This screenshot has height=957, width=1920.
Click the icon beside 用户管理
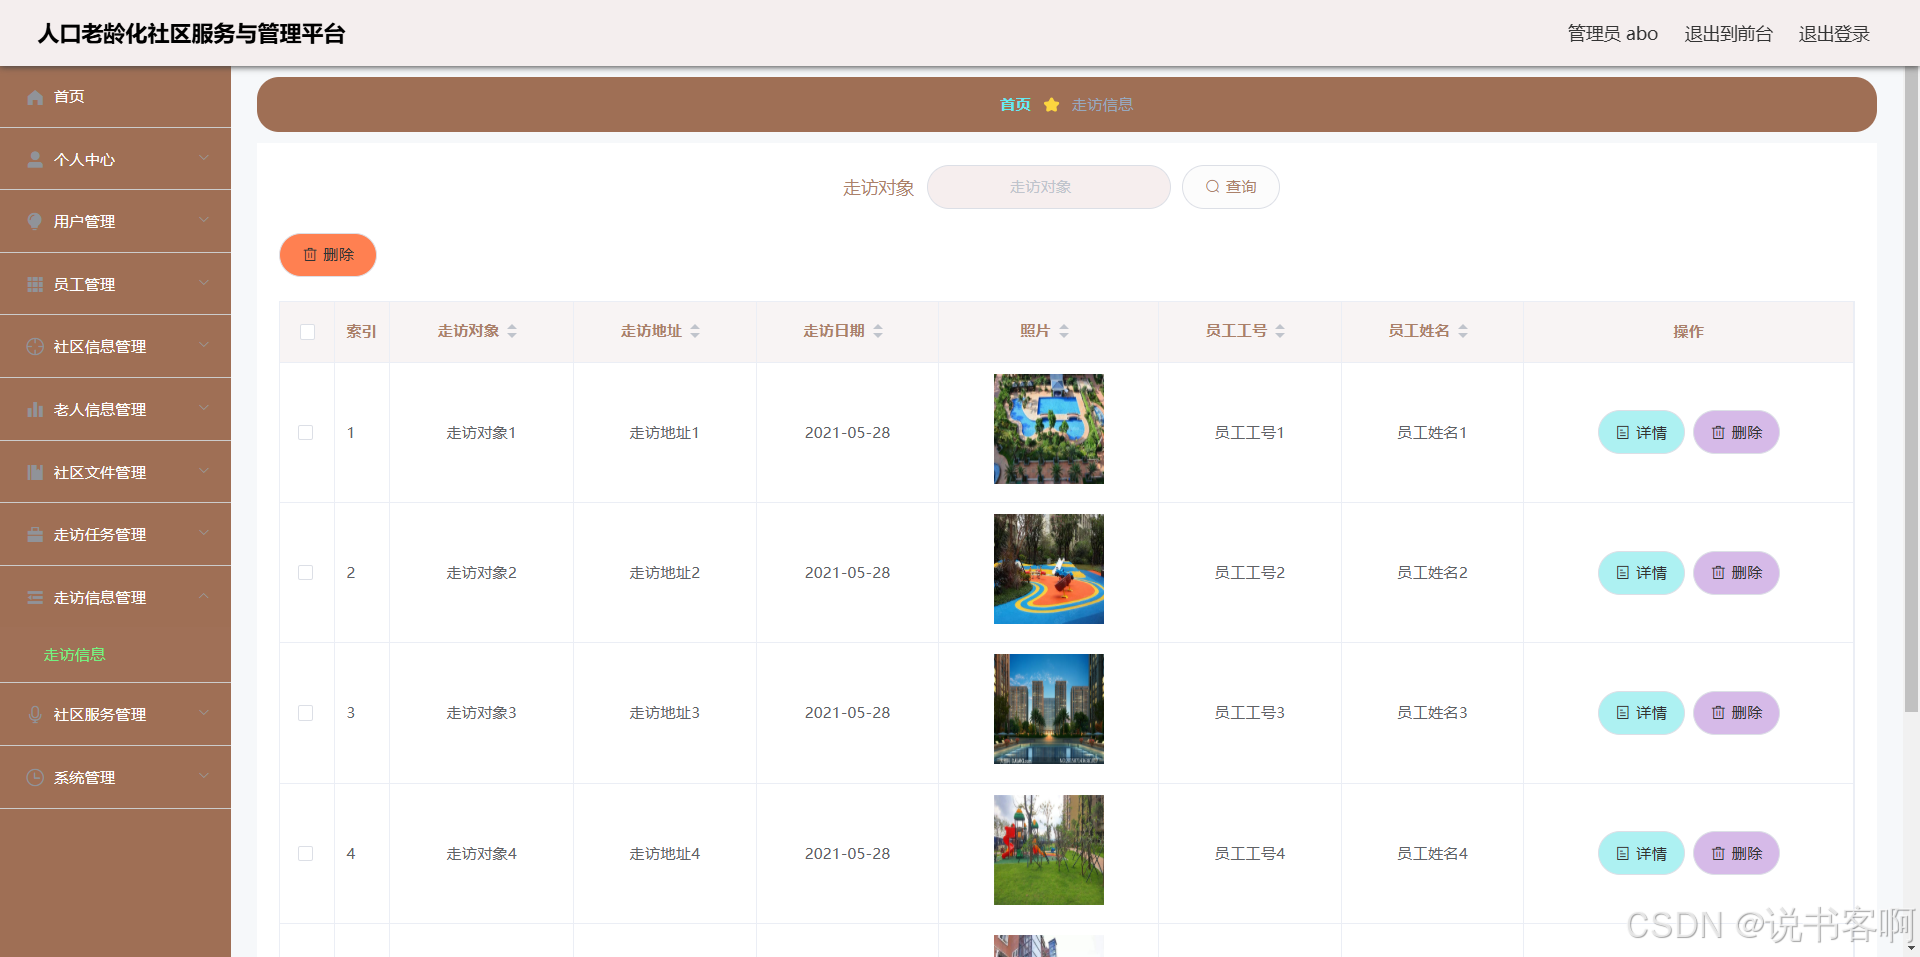tap(35, 221)
